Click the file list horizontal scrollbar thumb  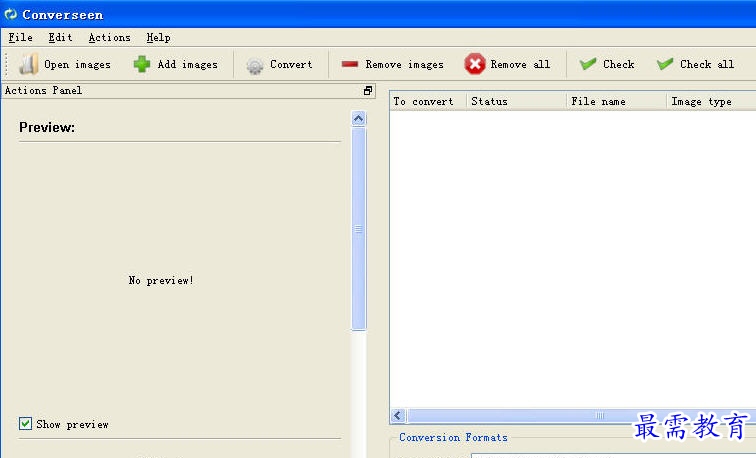point(581,415)
